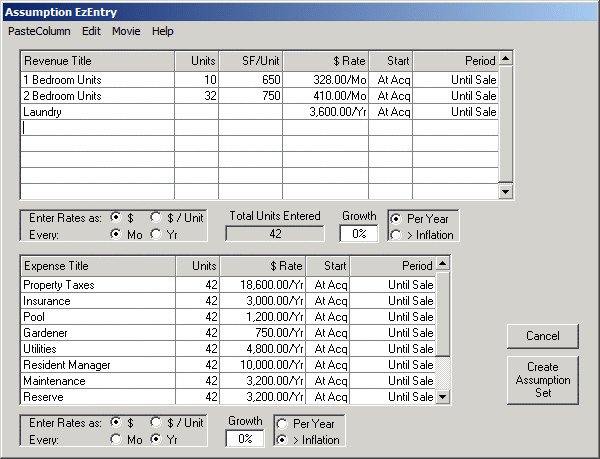Click the revenue table scroll down arrow
Screen dimensions: 600x459
[x=505, y=192]
